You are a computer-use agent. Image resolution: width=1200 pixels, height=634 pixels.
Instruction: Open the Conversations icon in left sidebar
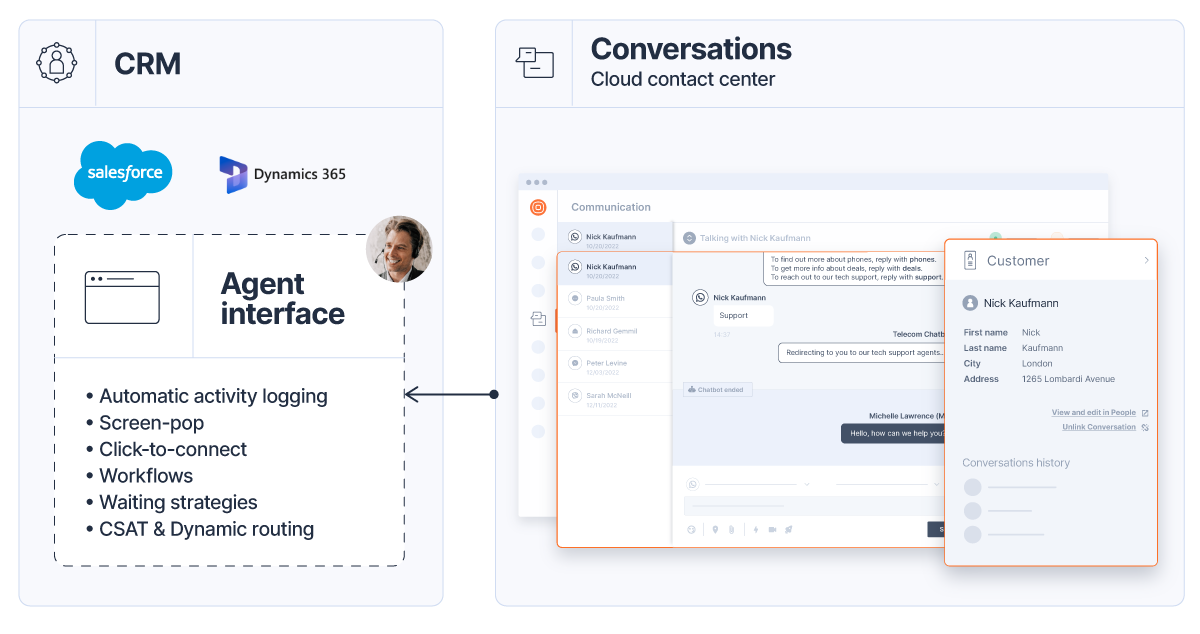(x=538, y=319)
